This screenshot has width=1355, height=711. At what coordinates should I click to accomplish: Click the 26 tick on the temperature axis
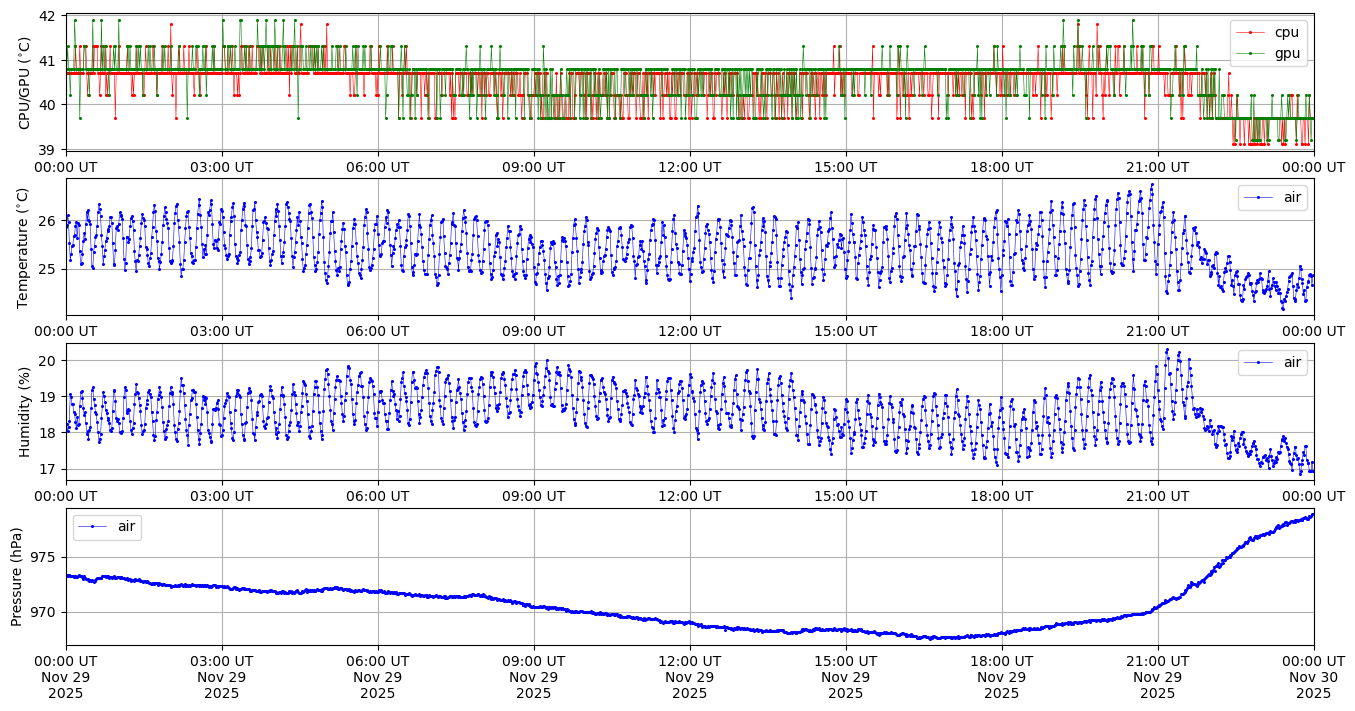48,221
